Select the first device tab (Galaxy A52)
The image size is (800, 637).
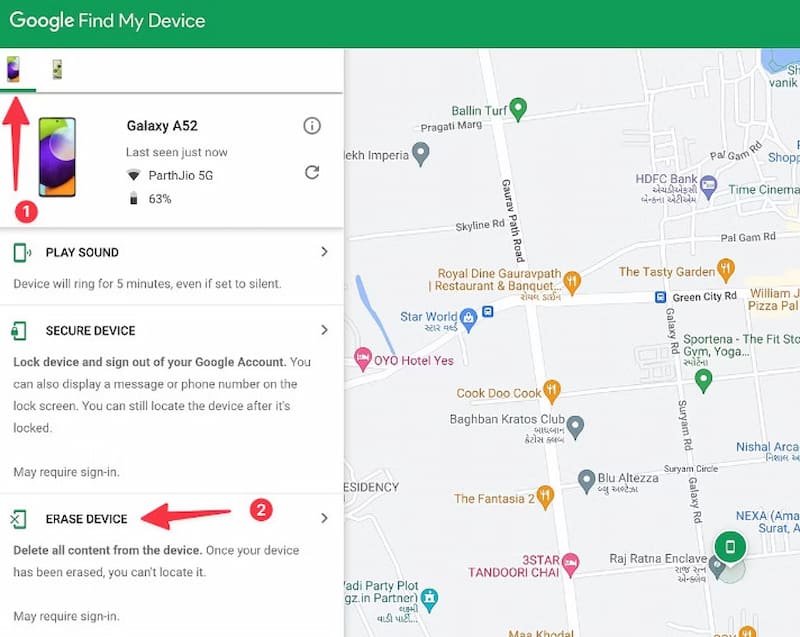[x=13, y=69]
